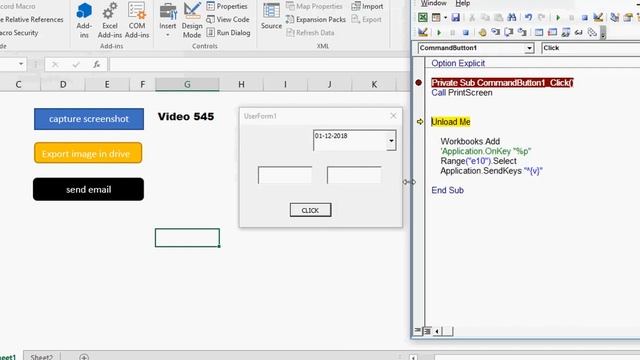This screenshot has width=640, height=360.
Task: Open COM Add-ins manager
Action: (x=137, y=20)
